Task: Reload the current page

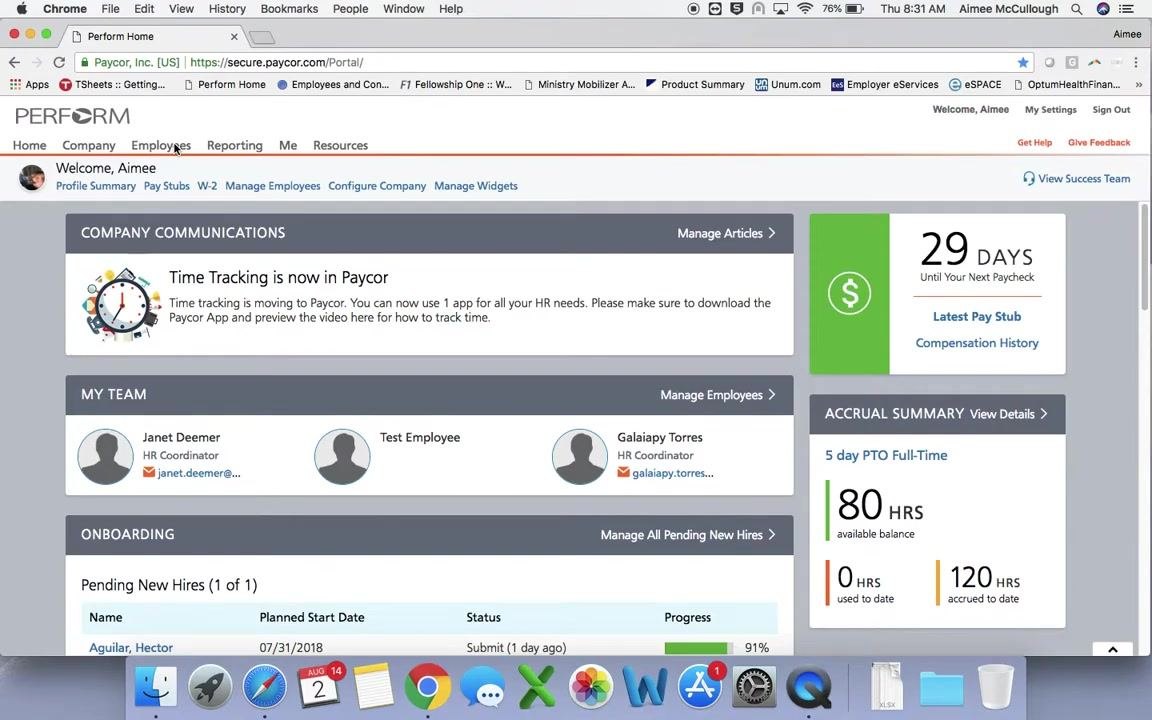Action: pos(60,62)
